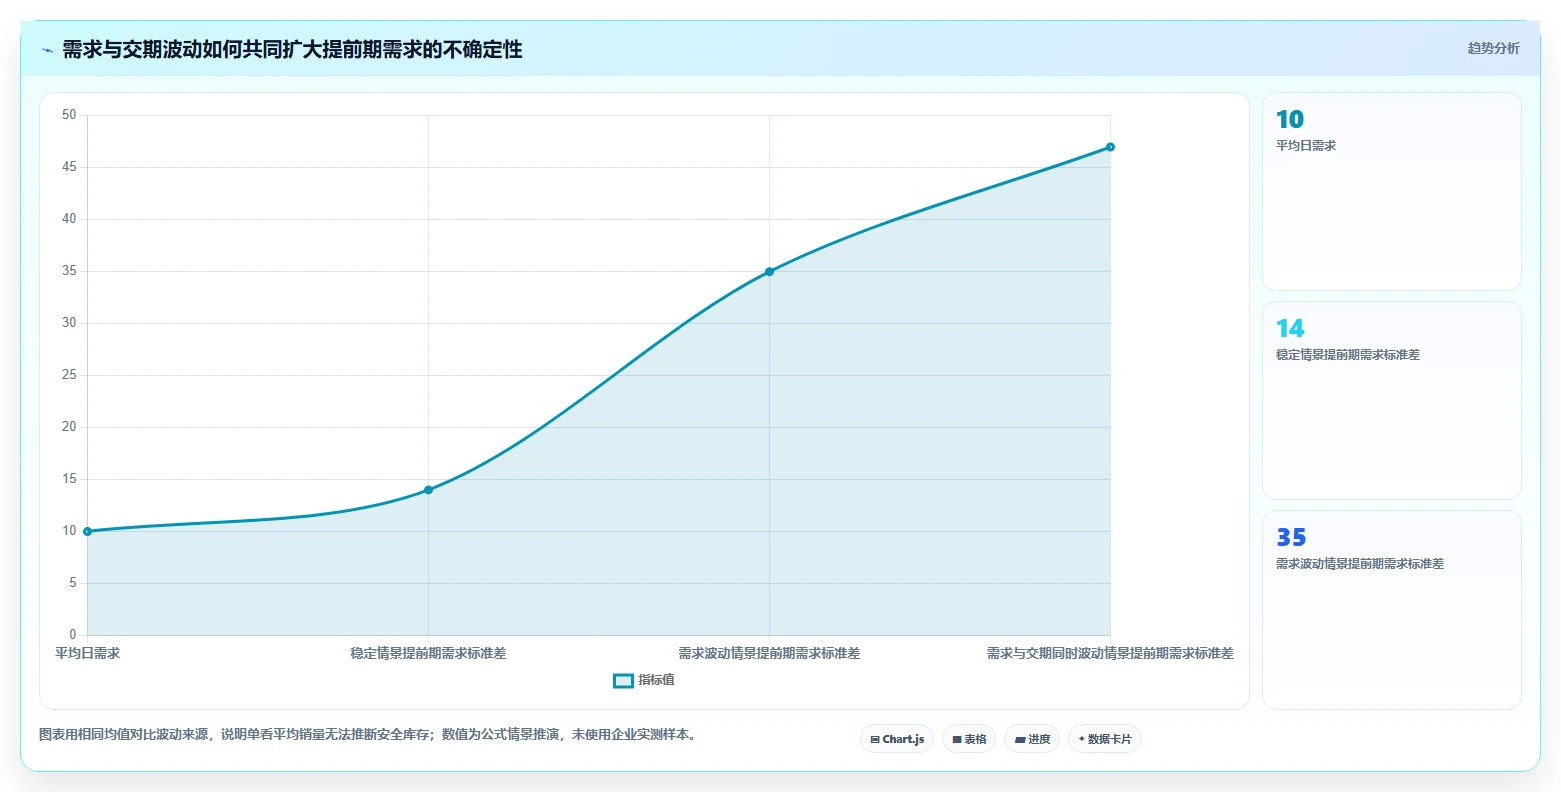Click the 稳定情景提前期需求标准差 card caption
The image size is (1561, 792).
(x=1348, y=355)
